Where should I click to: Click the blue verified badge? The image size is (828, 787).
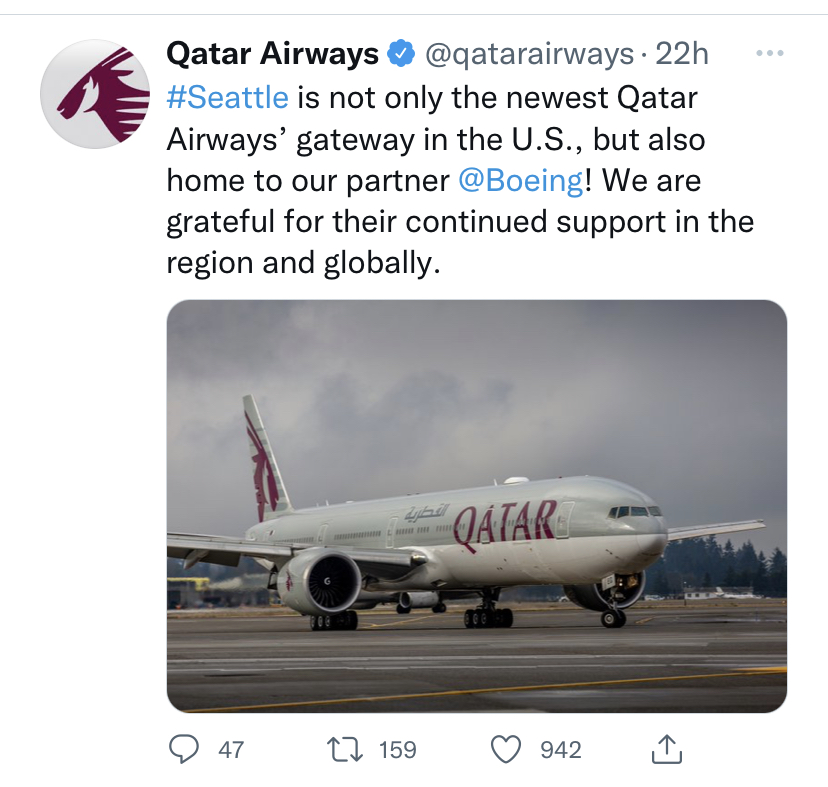point(401,53)
